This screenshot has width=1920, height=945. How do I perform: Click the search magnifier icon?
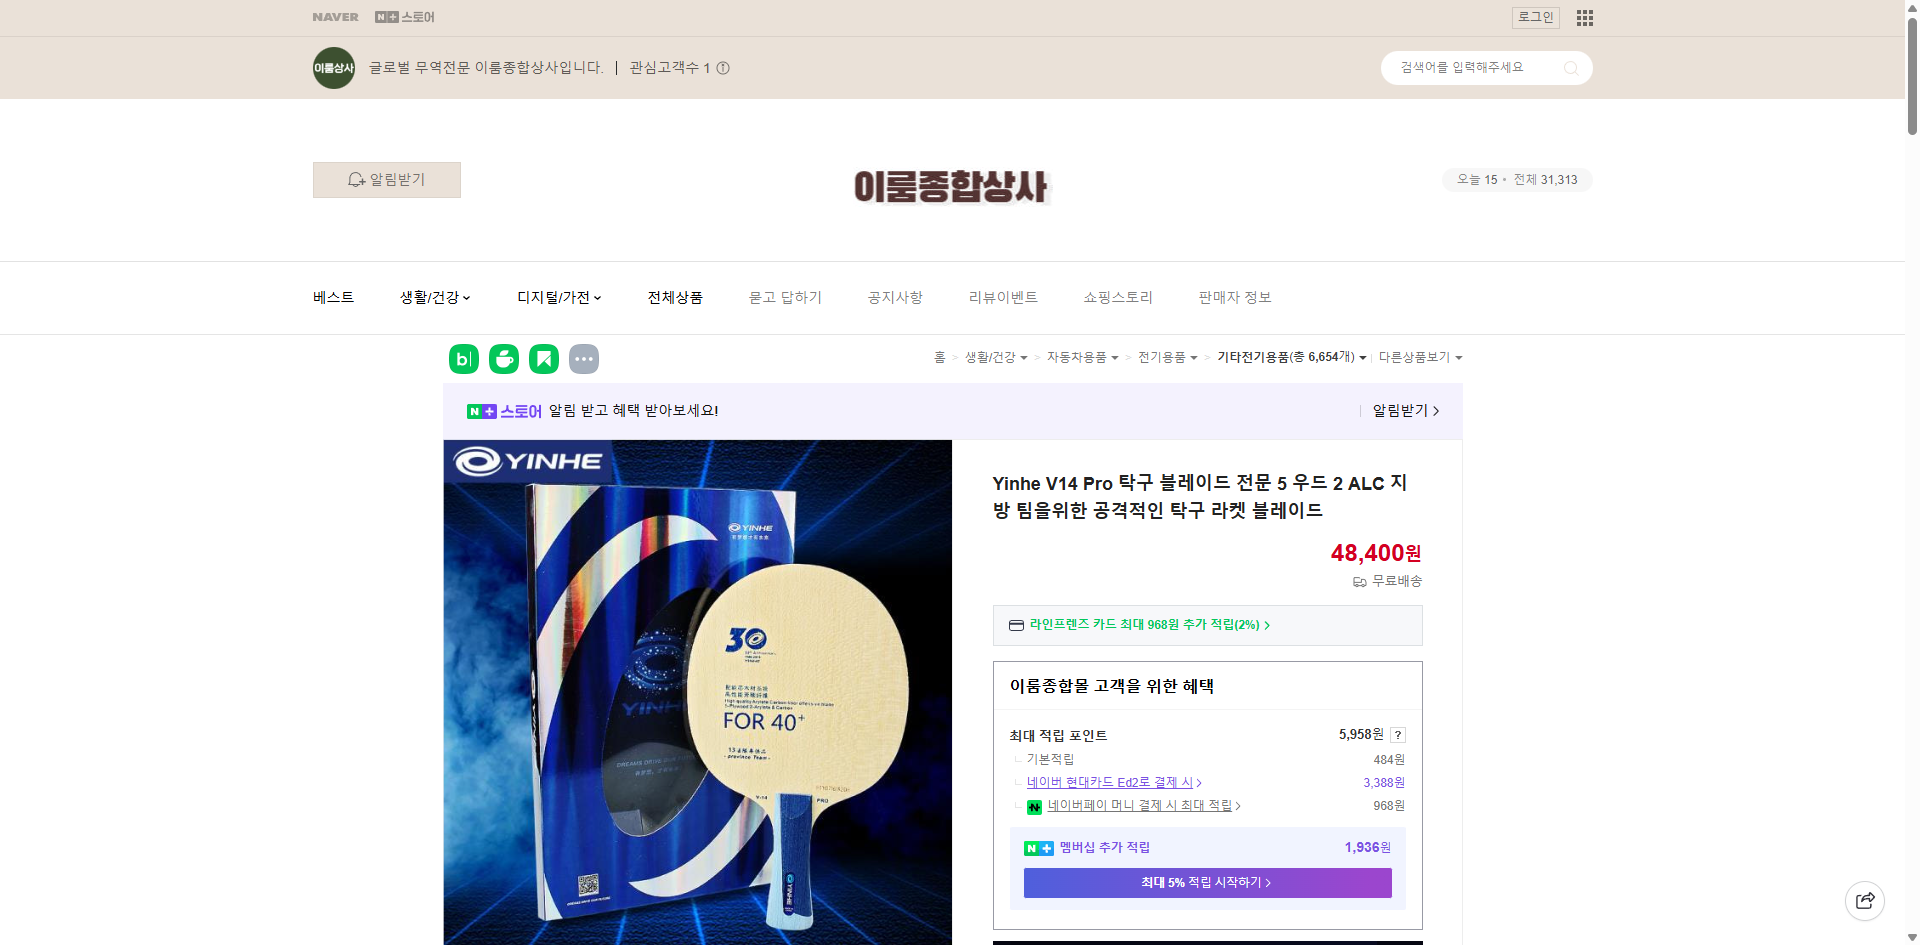1571,67
